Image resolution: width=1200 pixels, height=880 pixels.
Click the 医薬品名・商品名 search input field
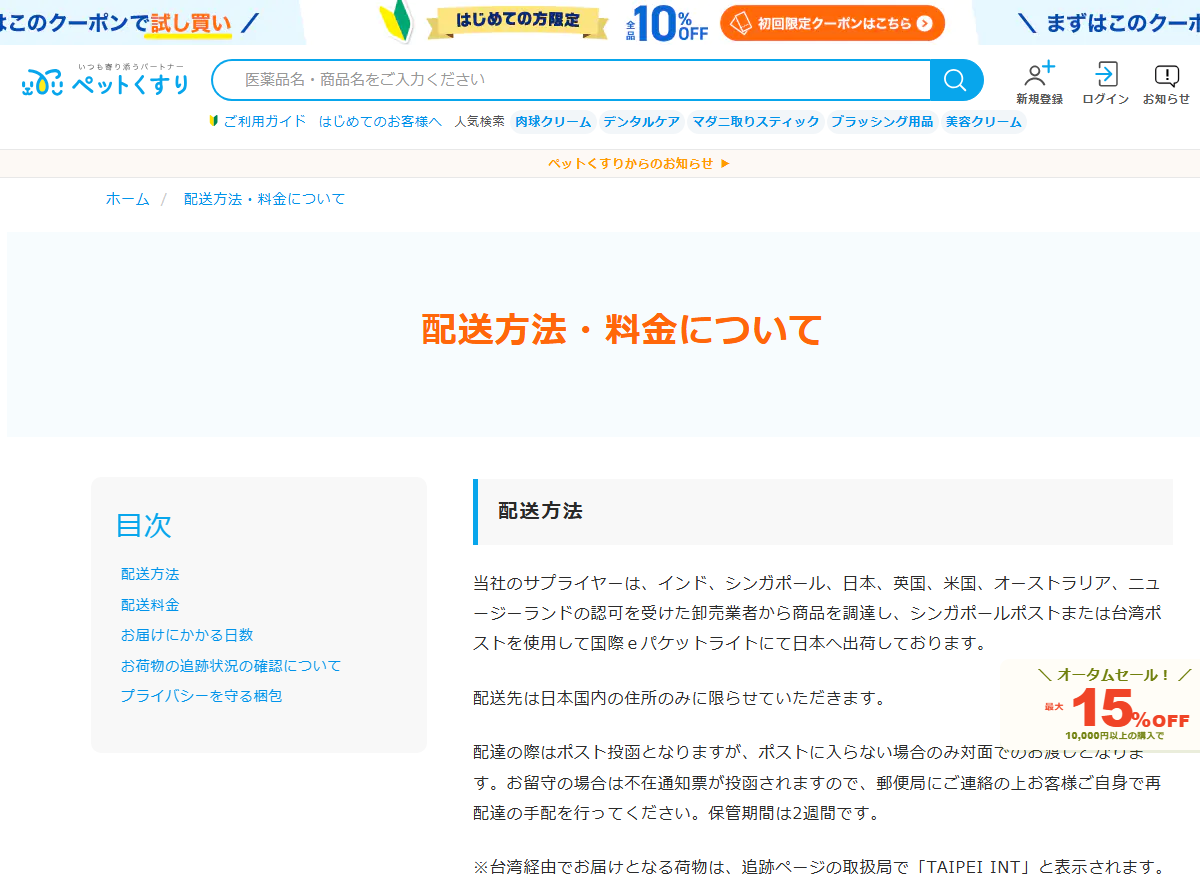coord(571,80)
